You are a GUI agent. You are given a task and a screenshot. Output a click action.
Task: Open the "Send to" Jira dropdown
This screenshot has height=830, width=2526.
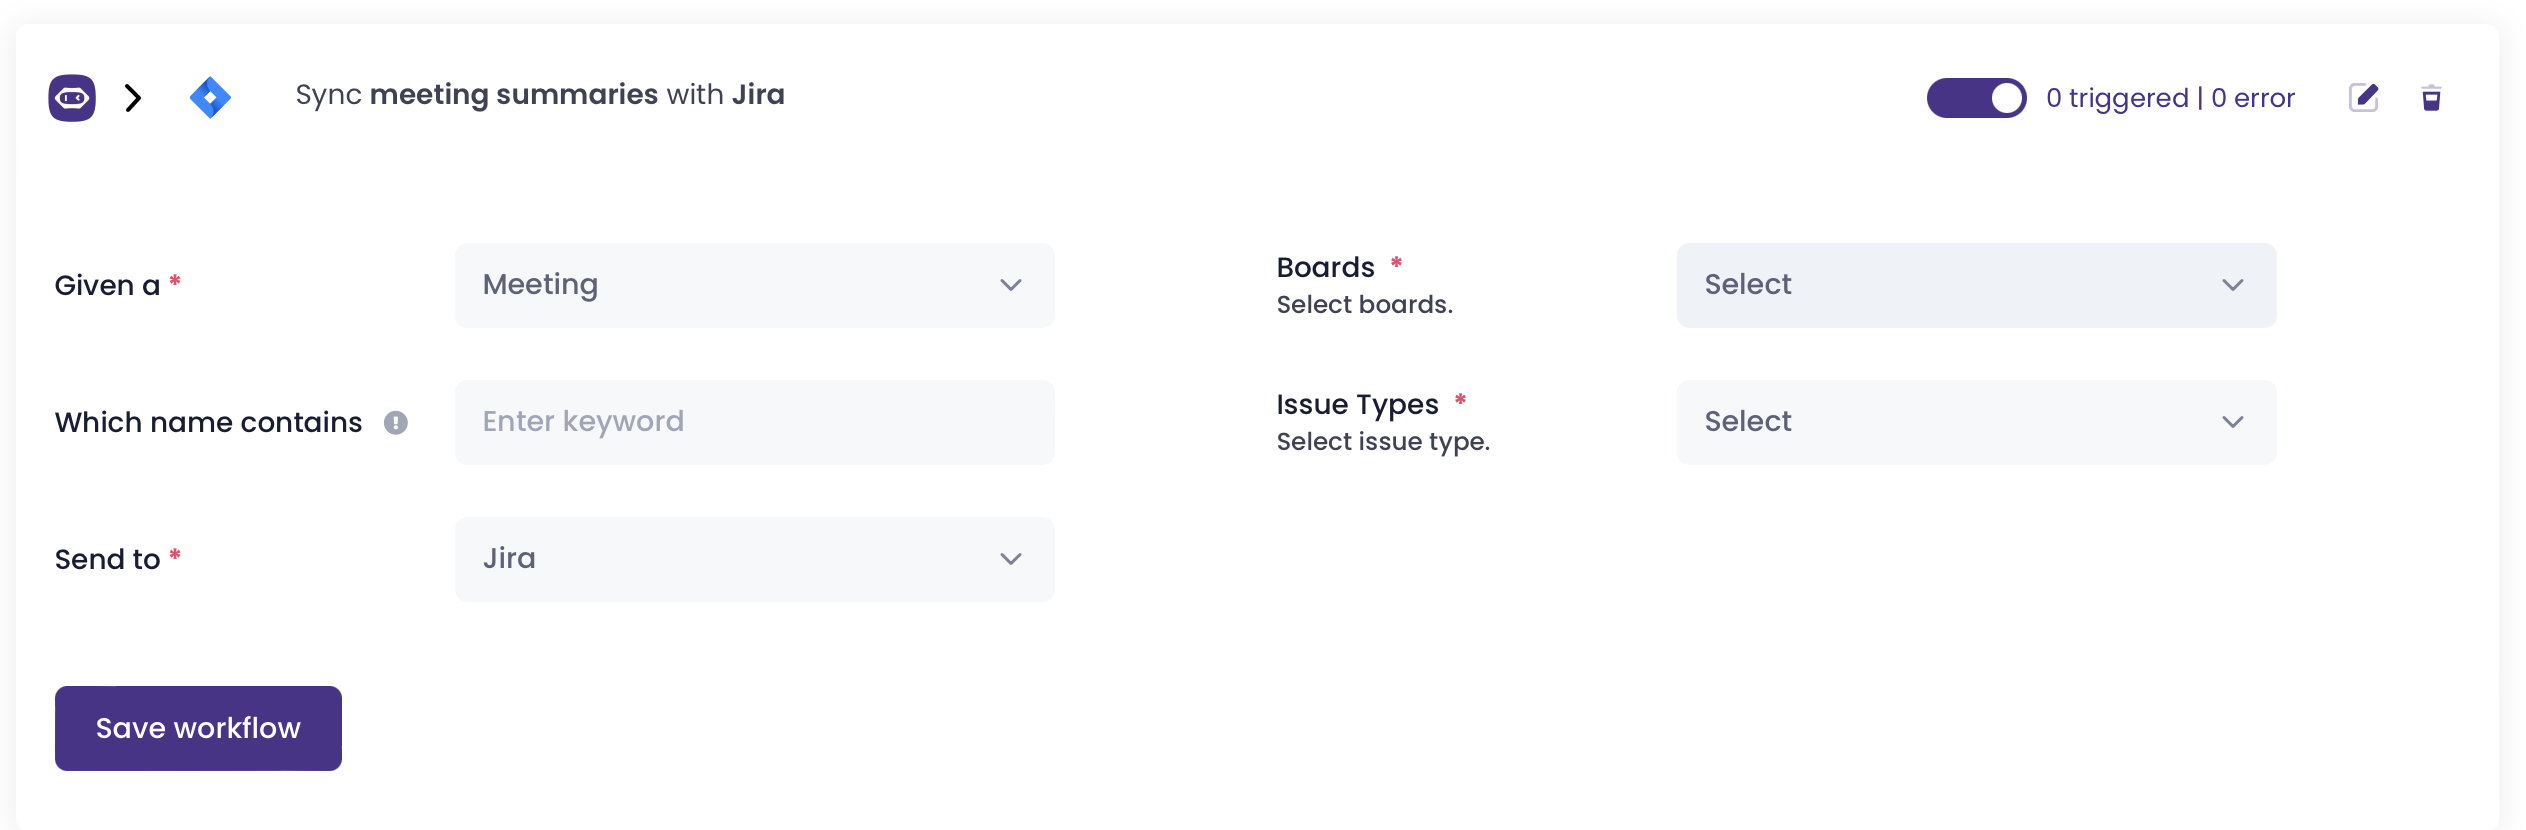click(754, 559)
